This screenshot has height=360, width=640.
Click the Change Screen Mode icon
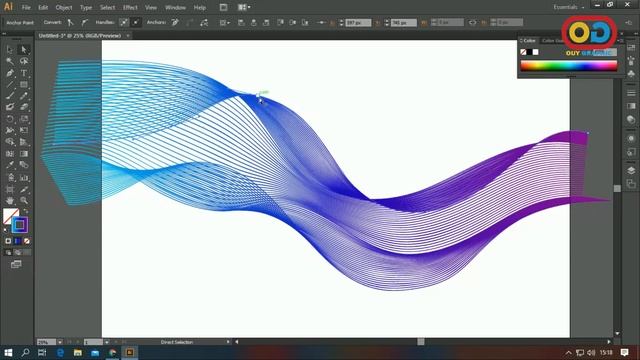point(16,264)
